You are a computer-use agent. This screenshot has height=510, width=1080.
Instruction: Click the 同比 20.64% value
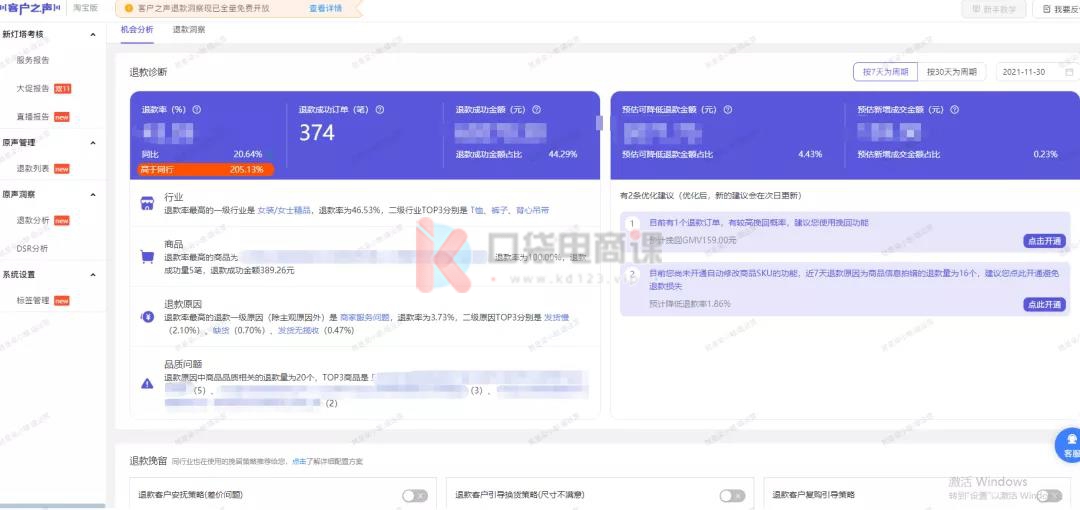point(248,154)
